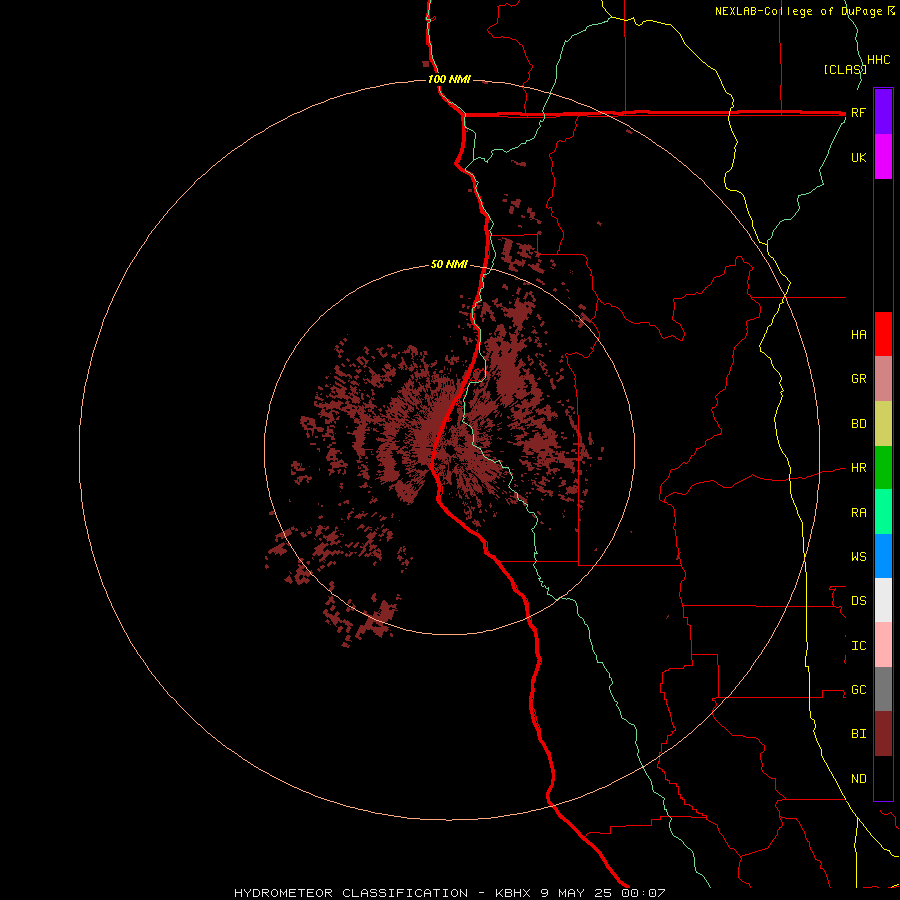Select the BD yellow legend swatch
Image resolution: width=900 pixels, height=900 pixels.
(x=883, y=424)
